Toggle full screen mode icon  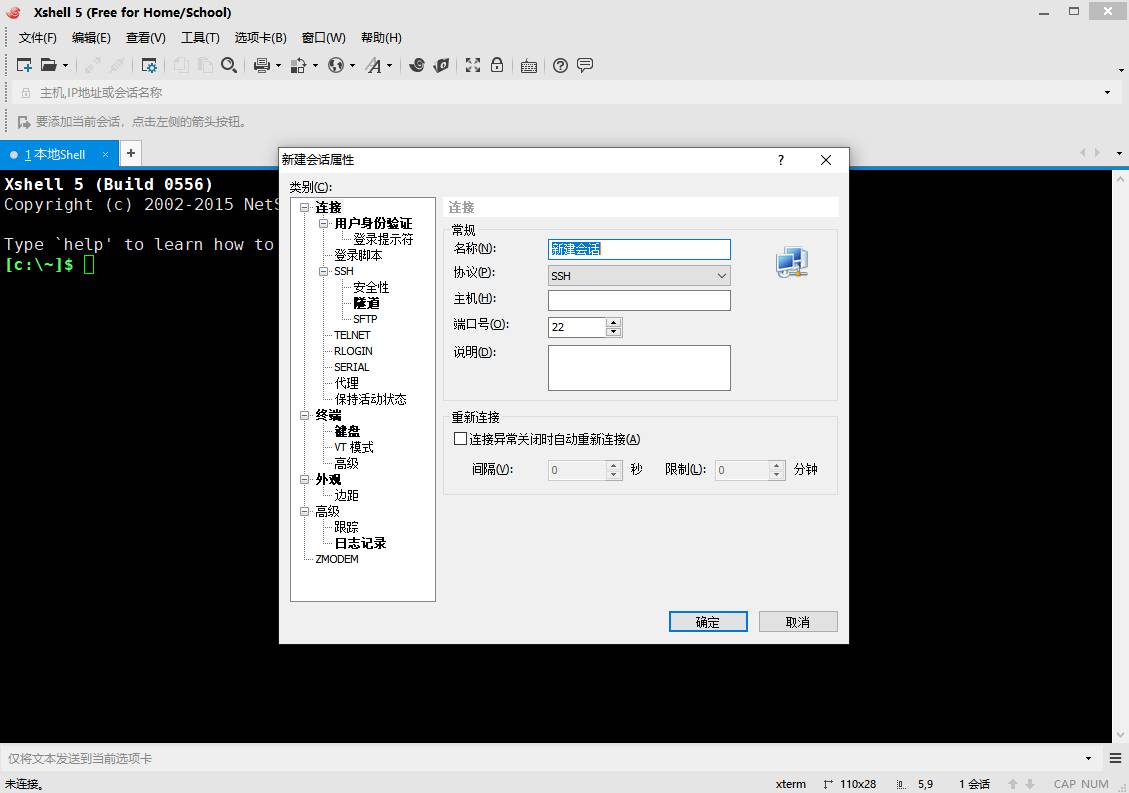click(x=472, y=66)
